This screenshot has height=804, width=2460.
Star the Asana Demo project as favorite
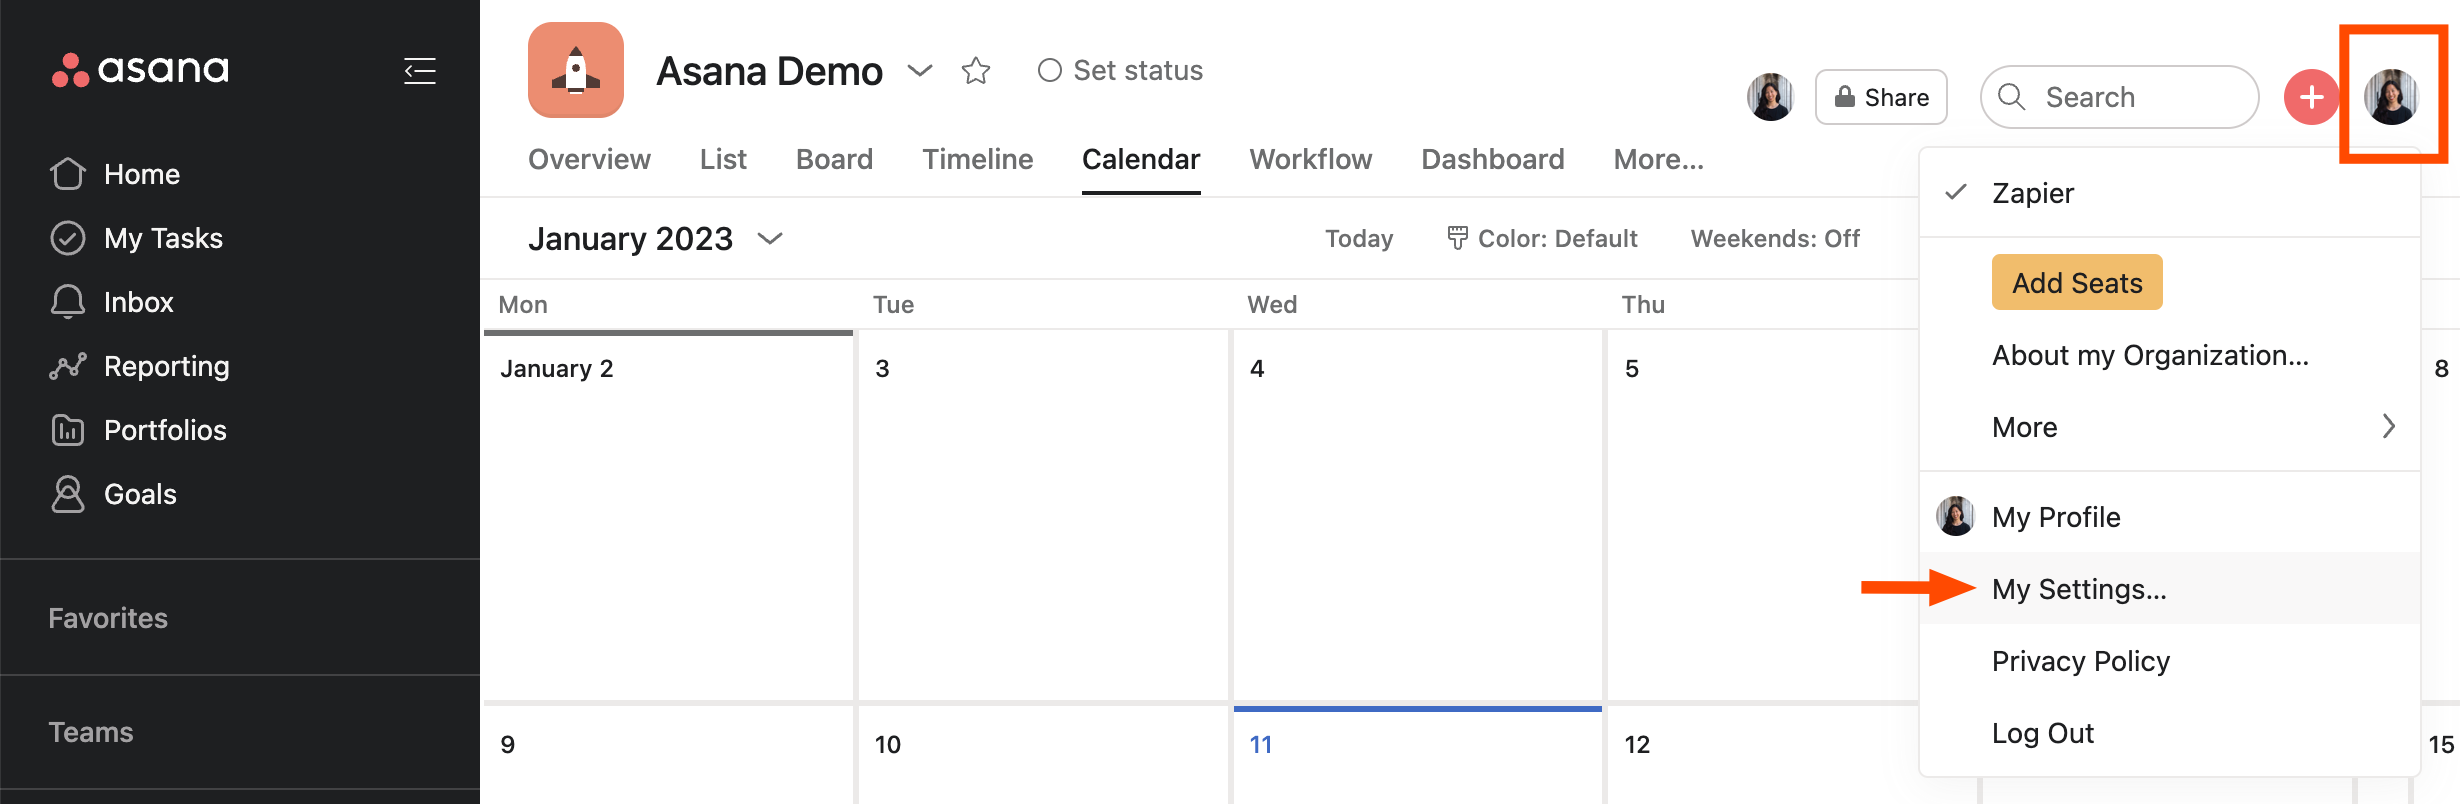pyautogui.click(x=976, y=70)
